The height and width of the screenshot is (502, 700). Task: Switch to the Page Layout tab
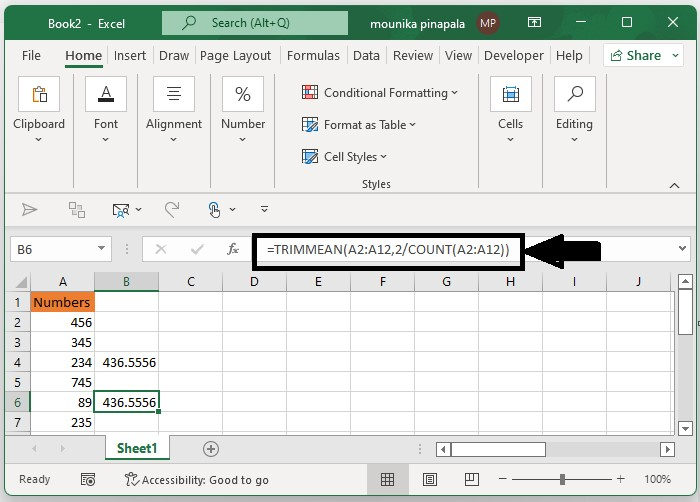(x=235, y=55)
